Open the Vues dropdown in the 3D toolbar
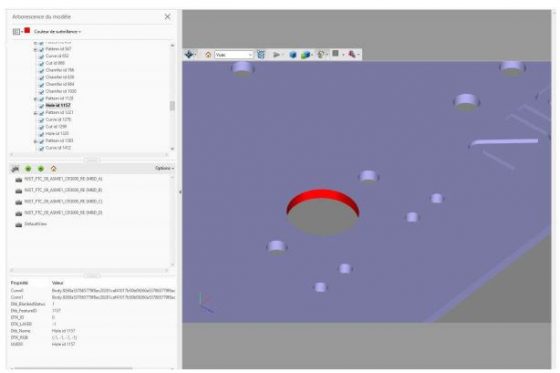This screenshot has height=373, width=560. click(234, 55)
